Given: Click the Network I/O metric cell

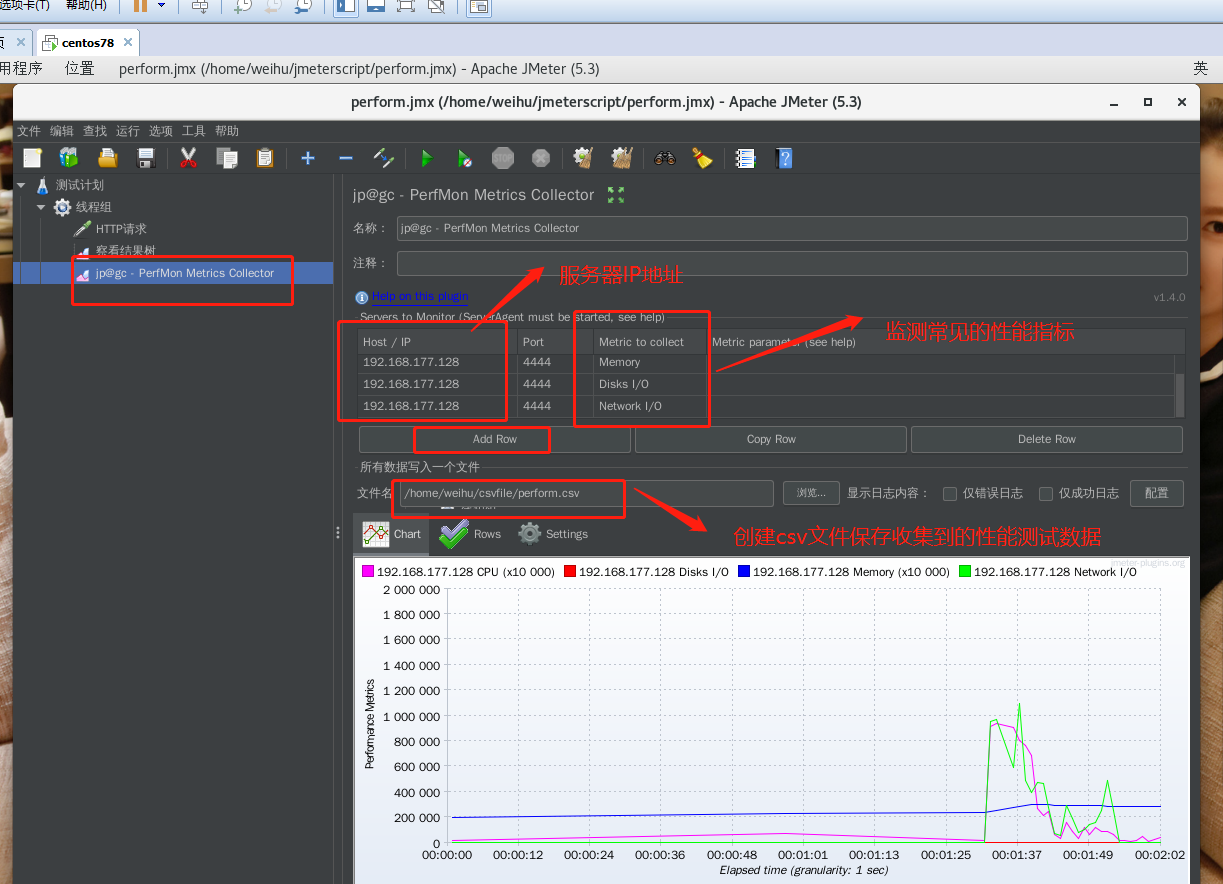Looking at the screenshot, I should 650,406.
